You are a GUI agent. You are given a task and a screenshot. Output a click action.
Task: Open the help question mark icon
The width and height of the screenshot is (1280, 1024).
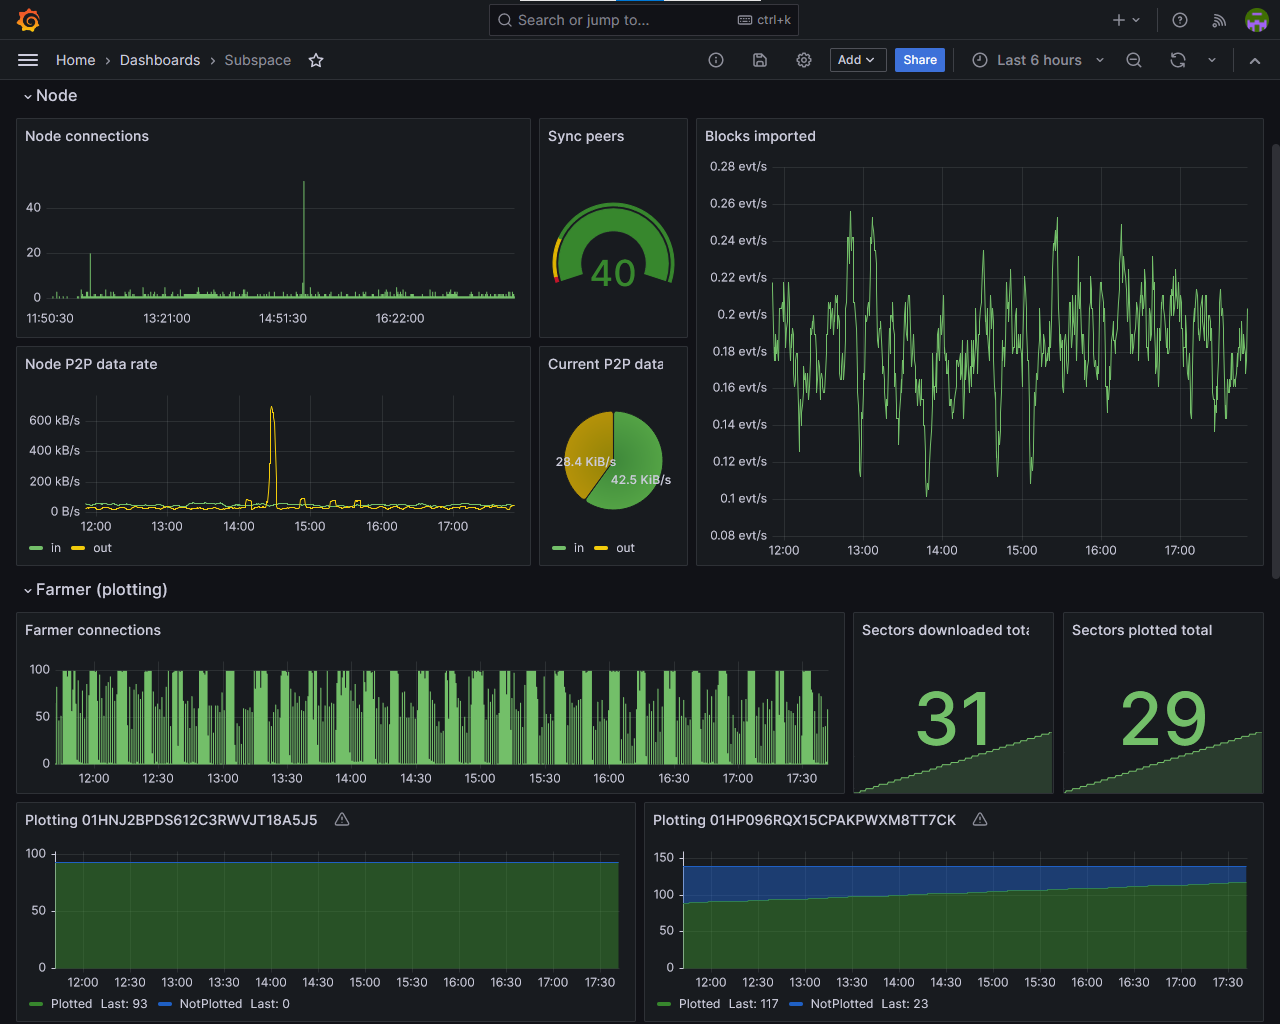(1180, 20)
